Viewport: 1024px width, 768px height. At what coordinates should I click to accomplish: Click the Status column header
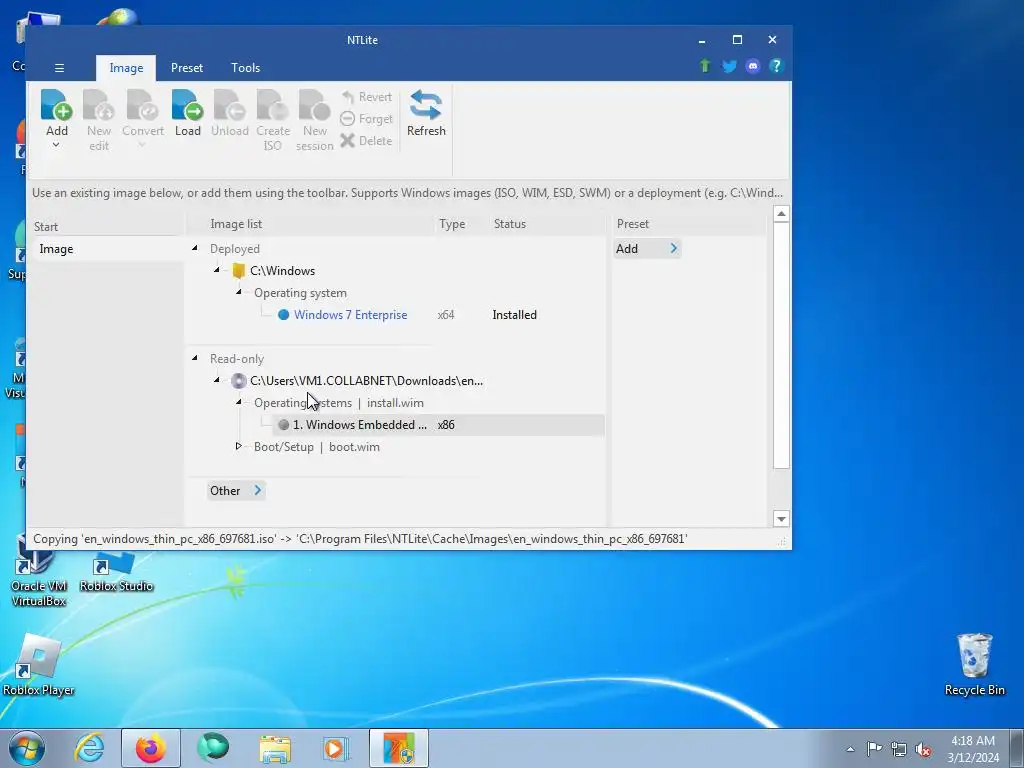click(509, 224)
